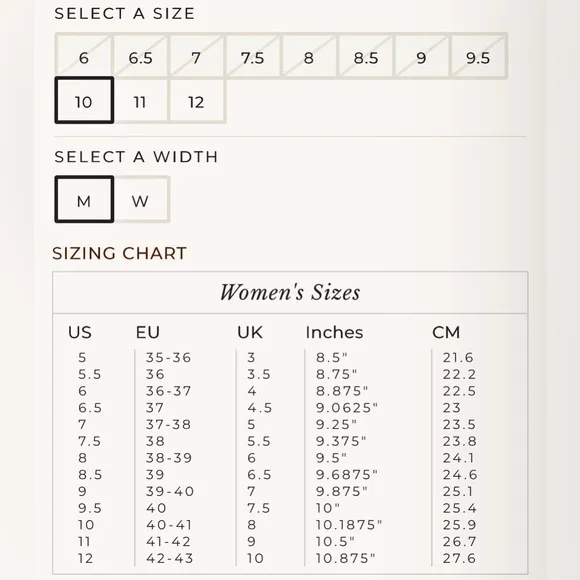Click the EU column header
580x580 pixels.
pos(148,332)
